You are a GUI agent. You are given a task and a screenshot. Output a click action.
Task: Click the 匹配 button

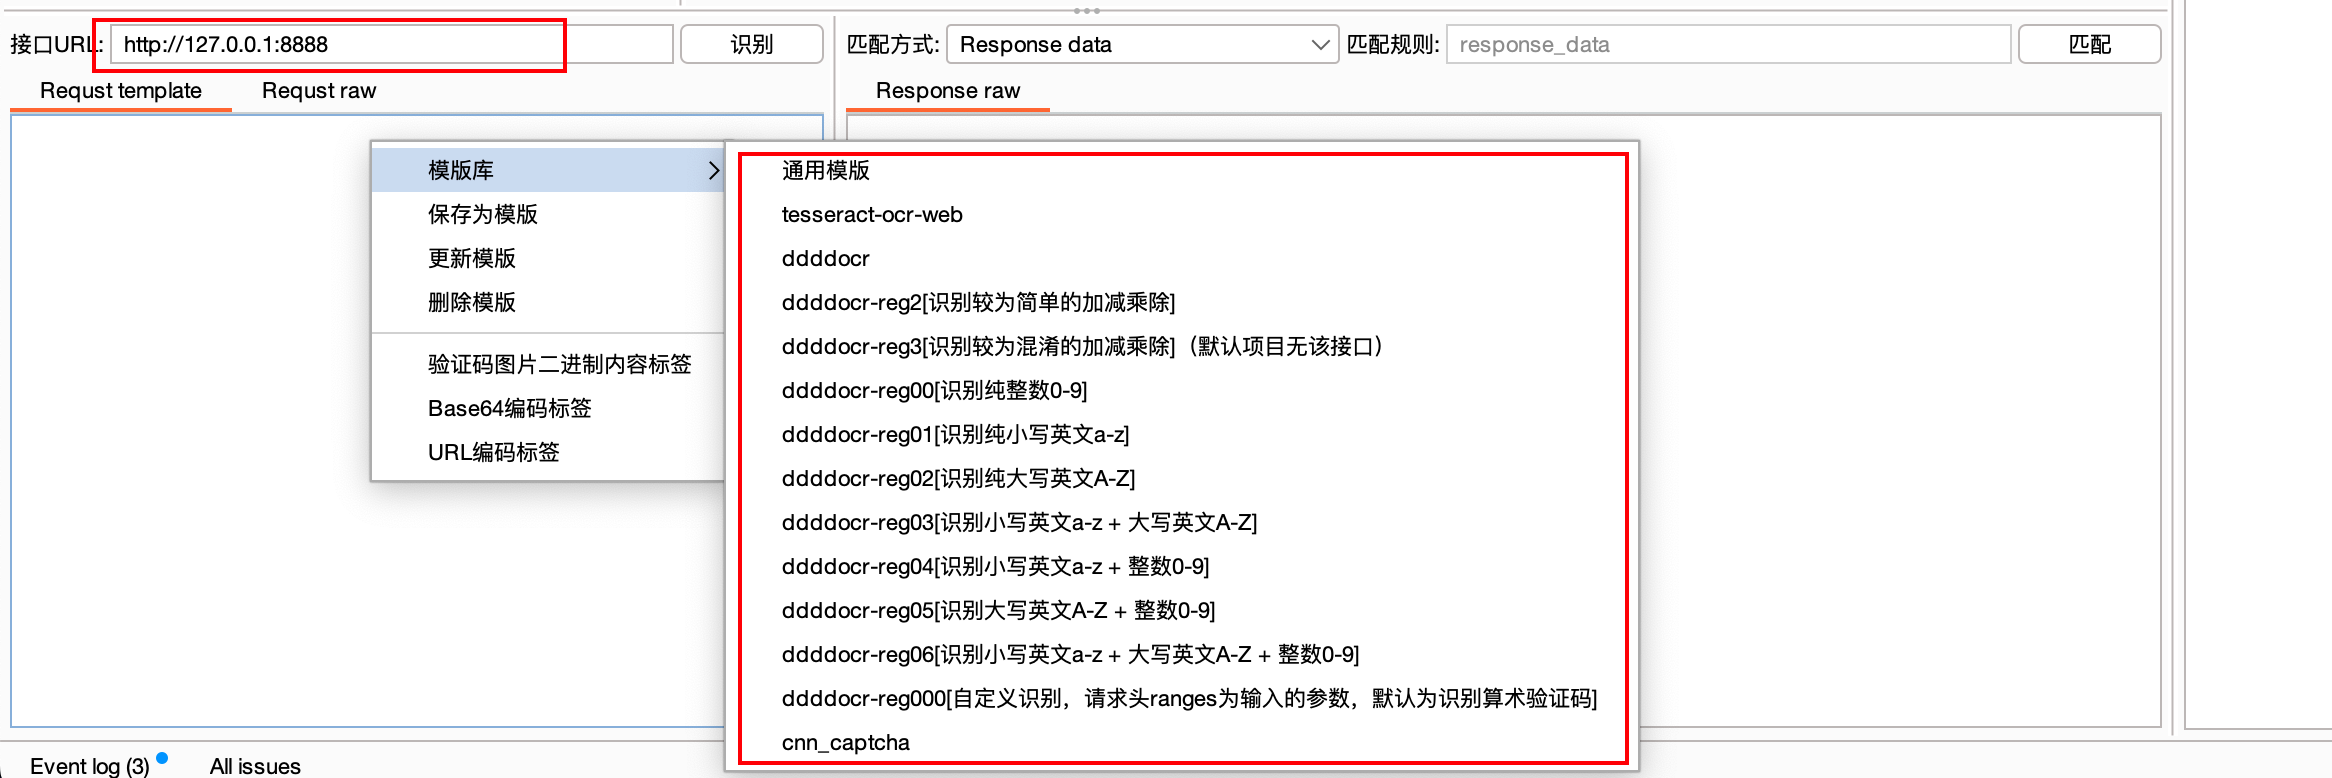(2090, 44)
